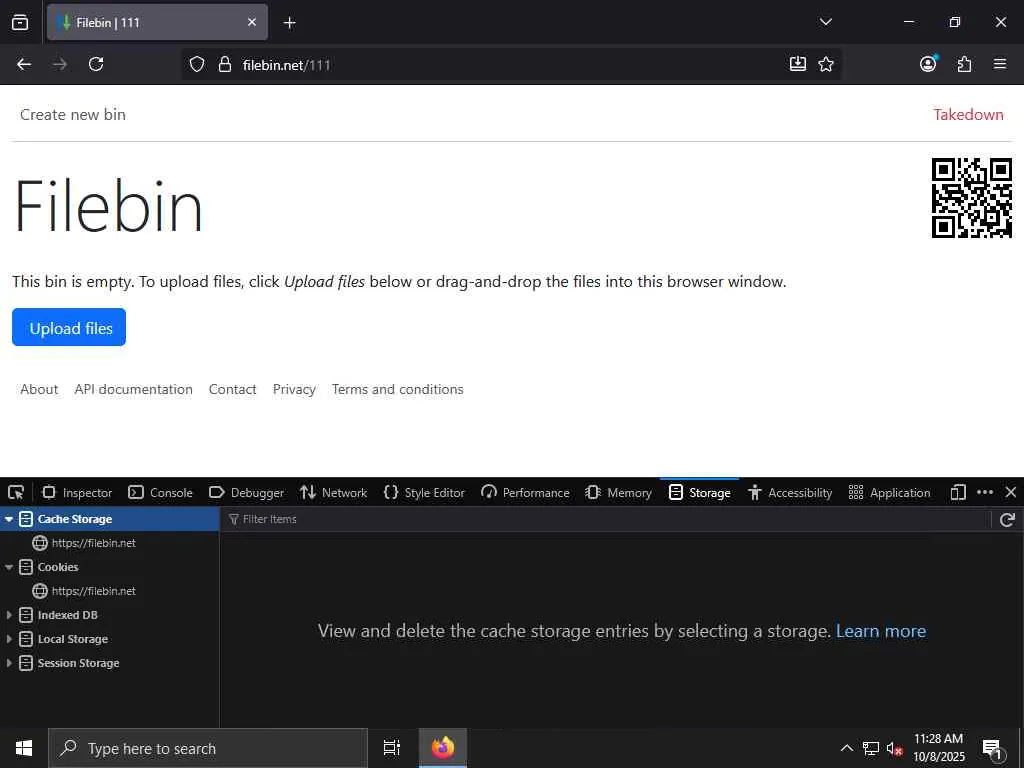Screen dimensions: 1024x768
Task: Switch to the Style Editor tab
Action: coord(424,492)
